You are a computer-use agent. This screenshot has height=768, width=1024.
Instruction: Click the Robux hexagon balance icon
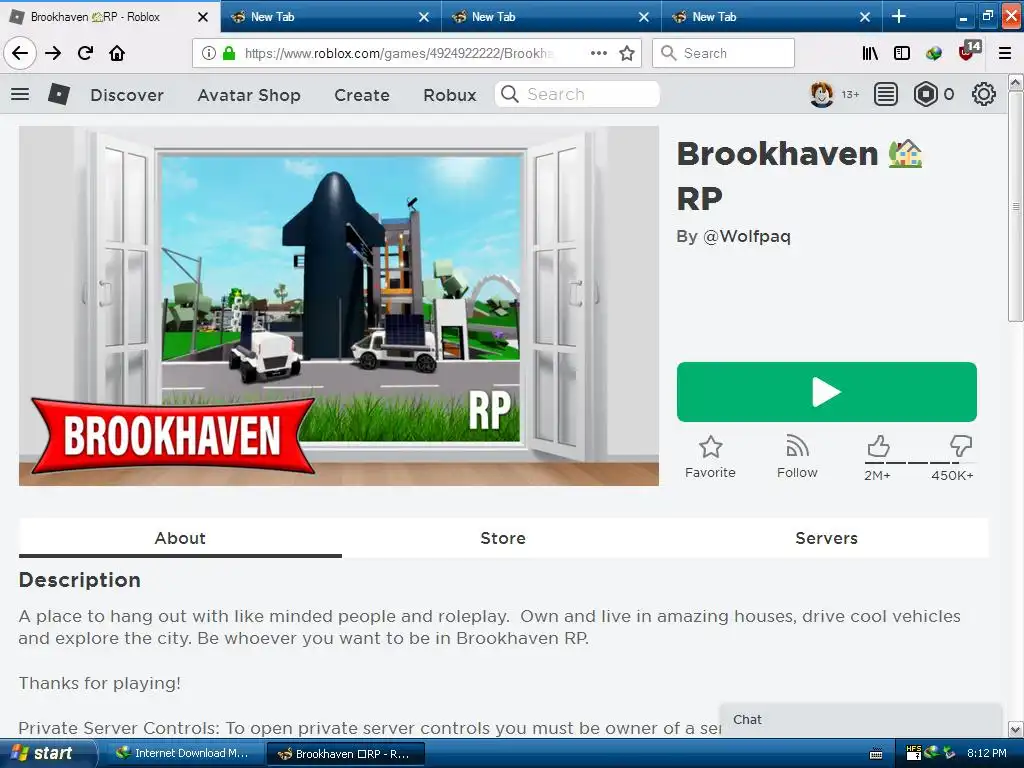click(925, 94)
